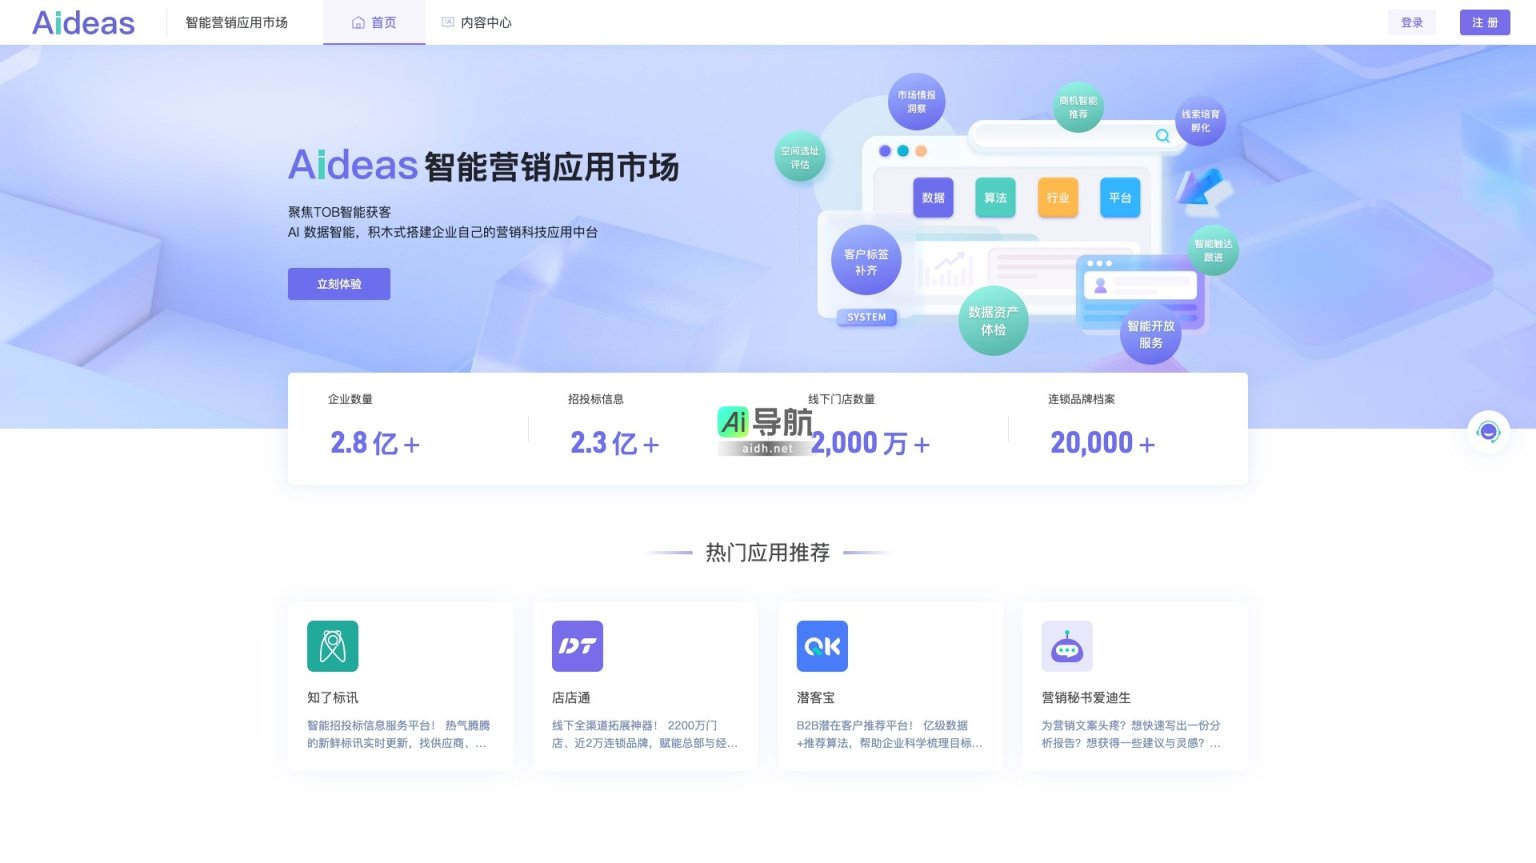Click the 市场情报洞察 floating bubble
This screenshot has height=863, width=1536.
point(916,101)
